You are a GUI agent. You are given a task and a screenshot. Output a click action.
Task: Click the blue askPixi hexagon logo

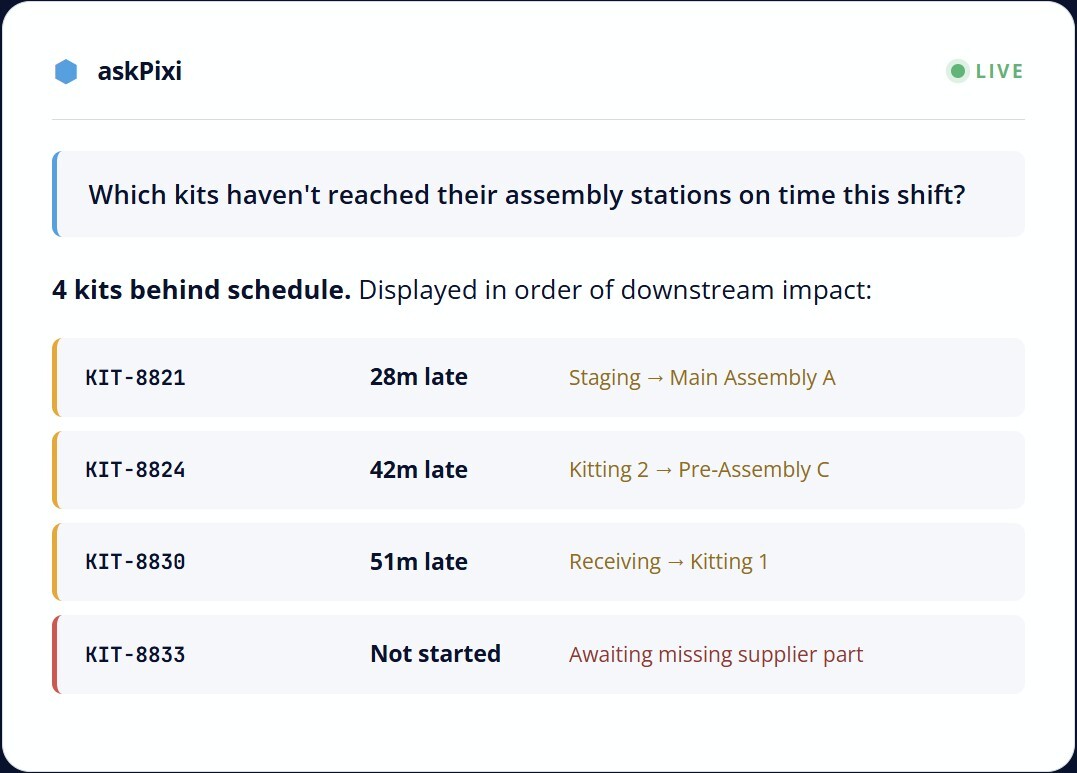pos(66,71)
